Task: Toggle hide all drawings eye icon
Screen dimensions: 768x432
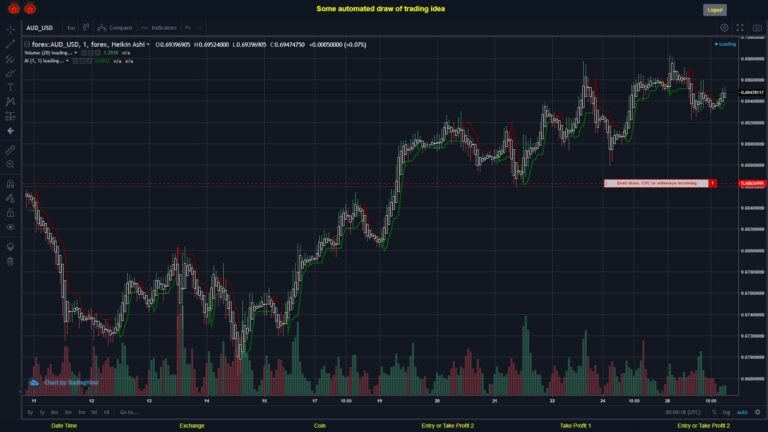Action: click(10, 227)
